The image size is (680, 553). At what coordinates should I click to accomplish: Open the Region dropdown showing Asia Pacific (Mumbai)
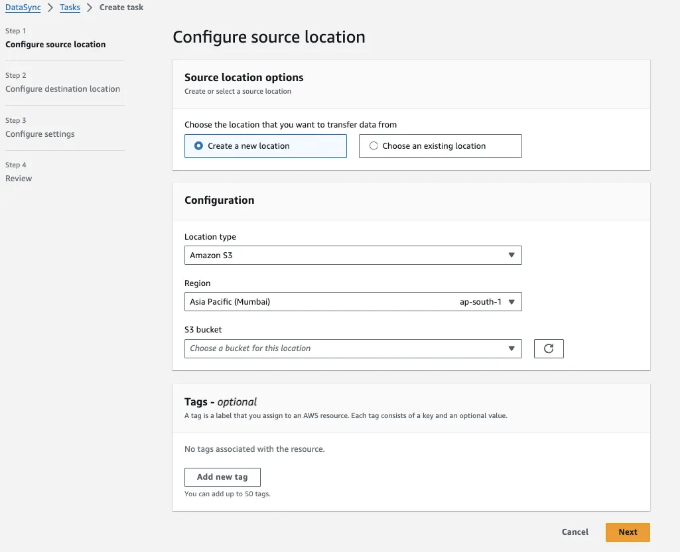point(353,301)
